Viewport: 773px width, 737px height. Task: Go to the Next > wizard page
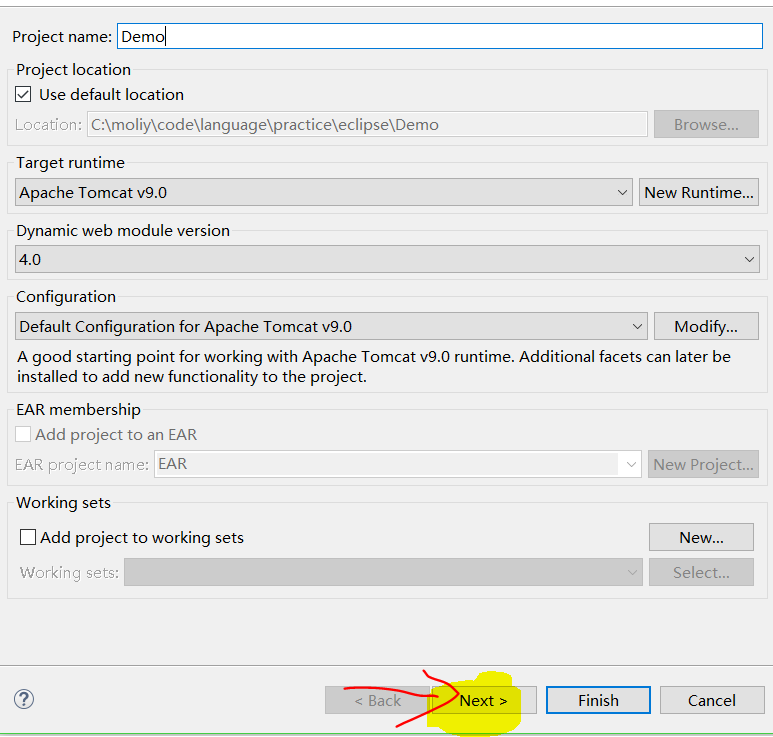(x=484, y=701)
